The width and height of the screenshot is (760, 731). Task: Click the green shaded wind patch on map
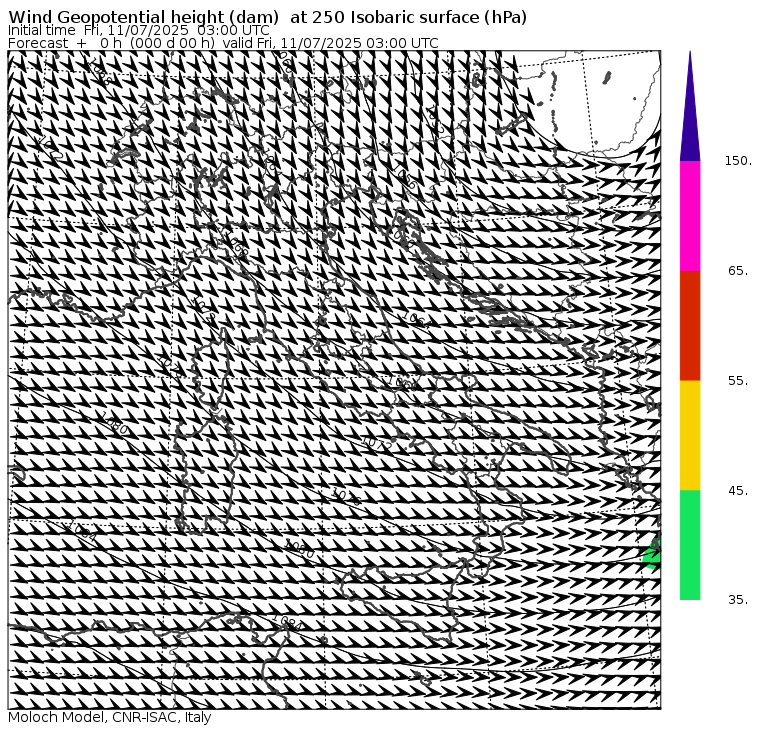(x=653, y=553)
